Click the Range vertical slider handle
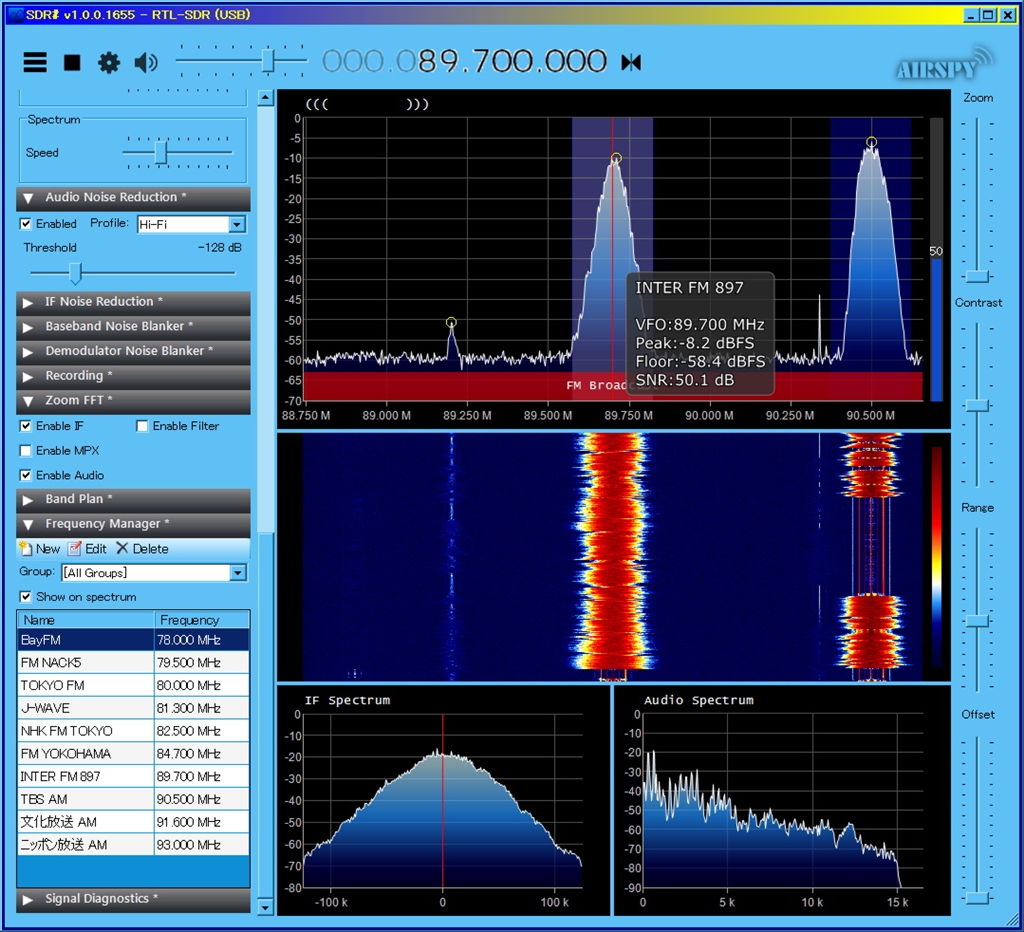 (978, 621)
